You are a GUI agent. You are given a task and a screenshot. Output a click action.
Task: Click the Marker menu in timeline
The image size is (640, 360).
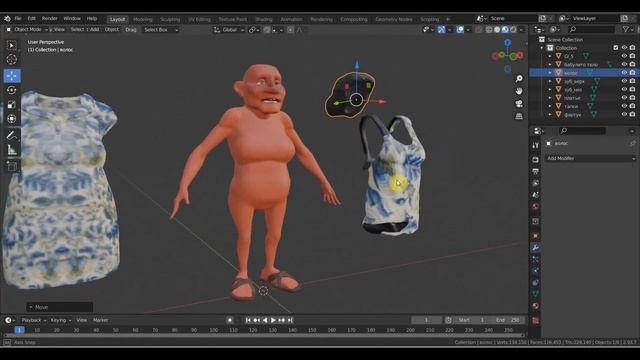pos(100,320)
